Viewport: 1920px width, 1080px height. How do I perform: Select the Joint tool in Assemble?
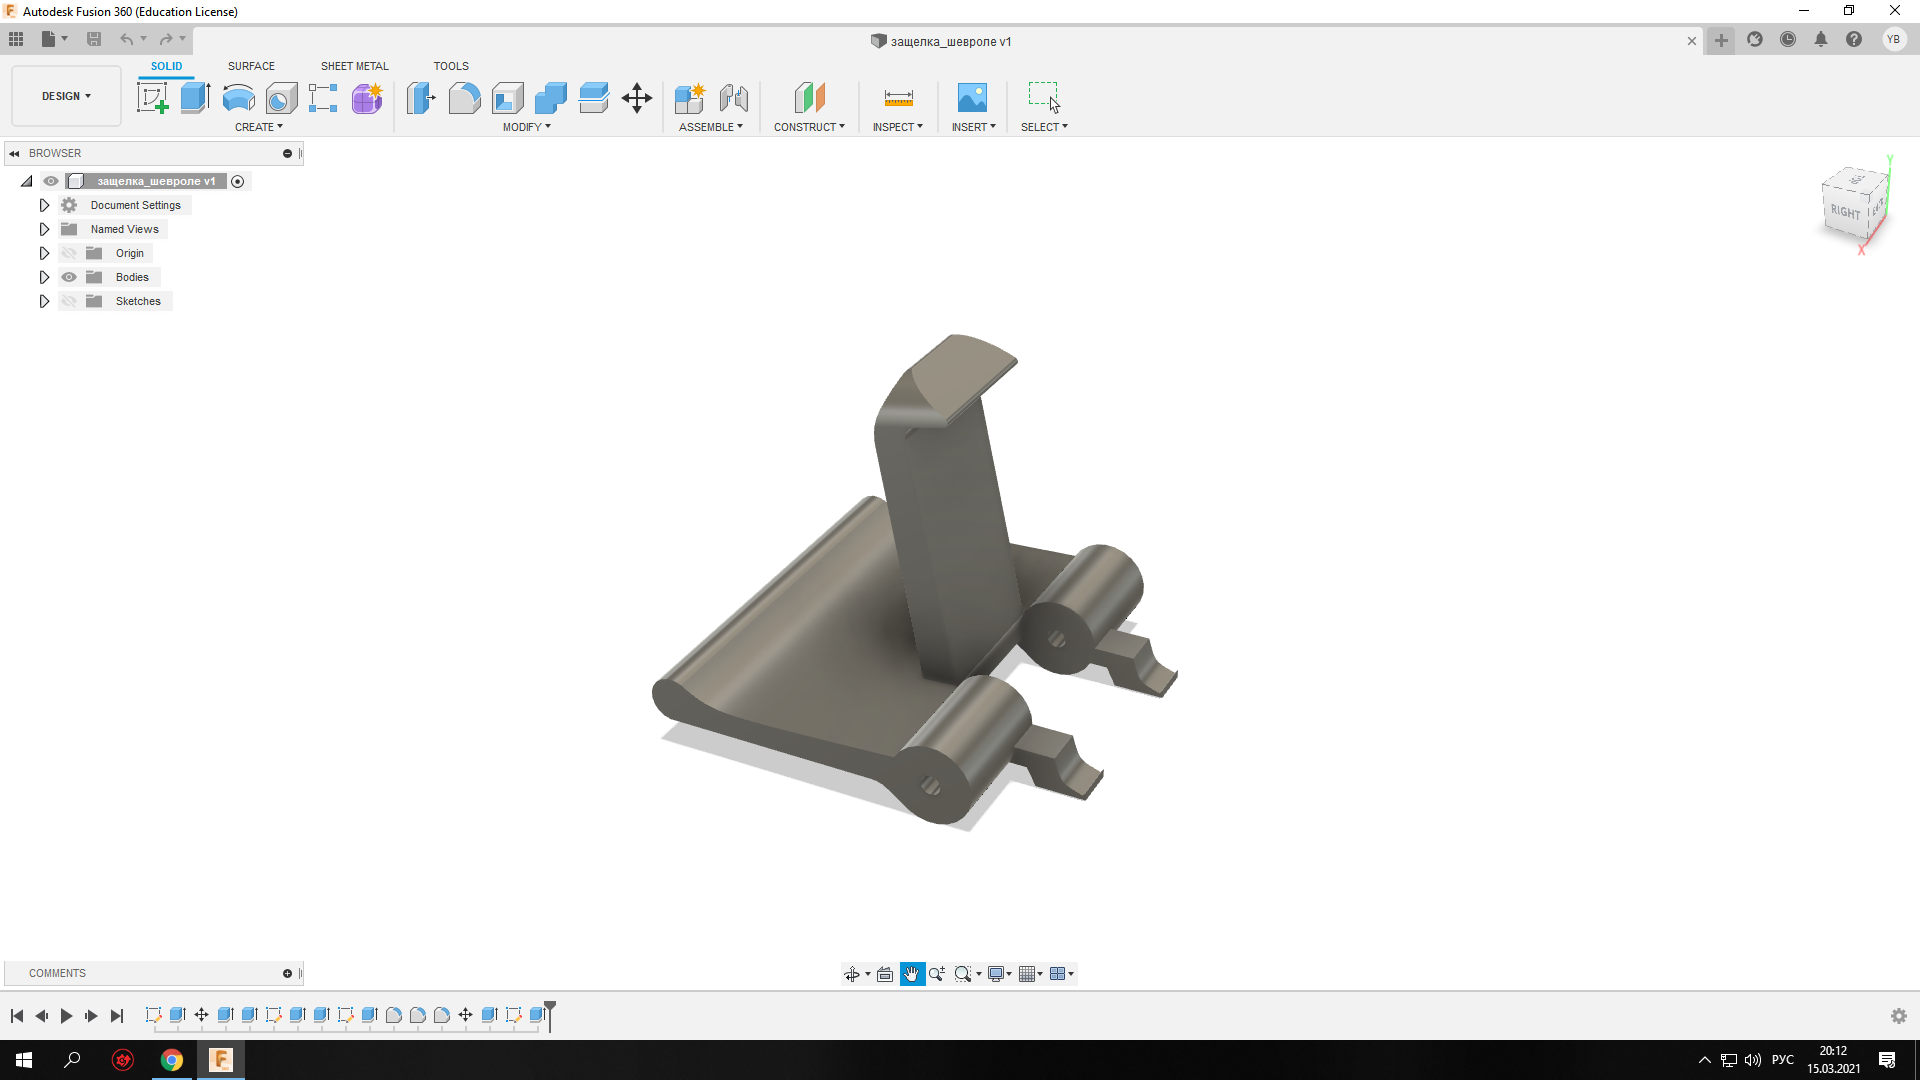click(733, 98)
